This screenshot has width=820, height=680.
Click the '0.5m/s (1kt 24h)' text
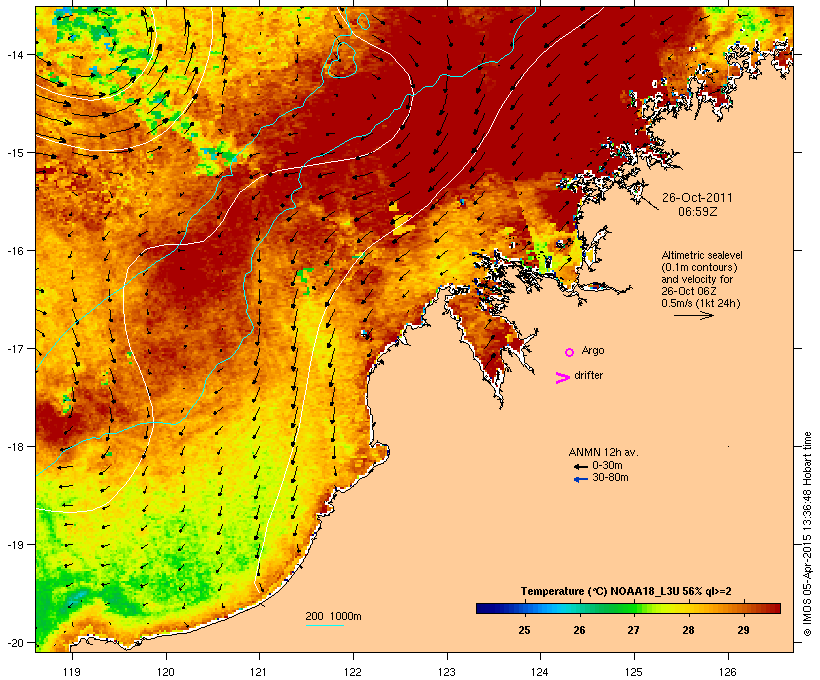701,303
